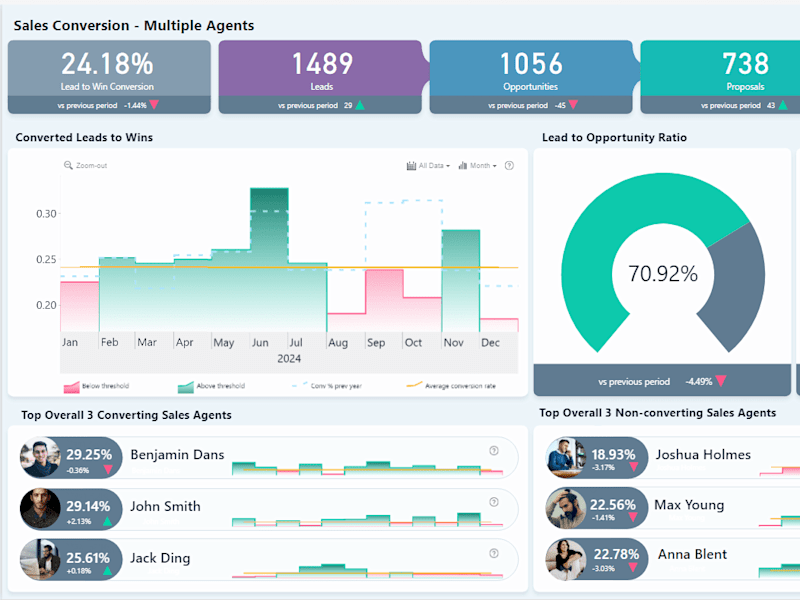Click the Dec label on the axis
This screenshot has width=800, height=600.
pyautogui.click(x=490, y=342)
